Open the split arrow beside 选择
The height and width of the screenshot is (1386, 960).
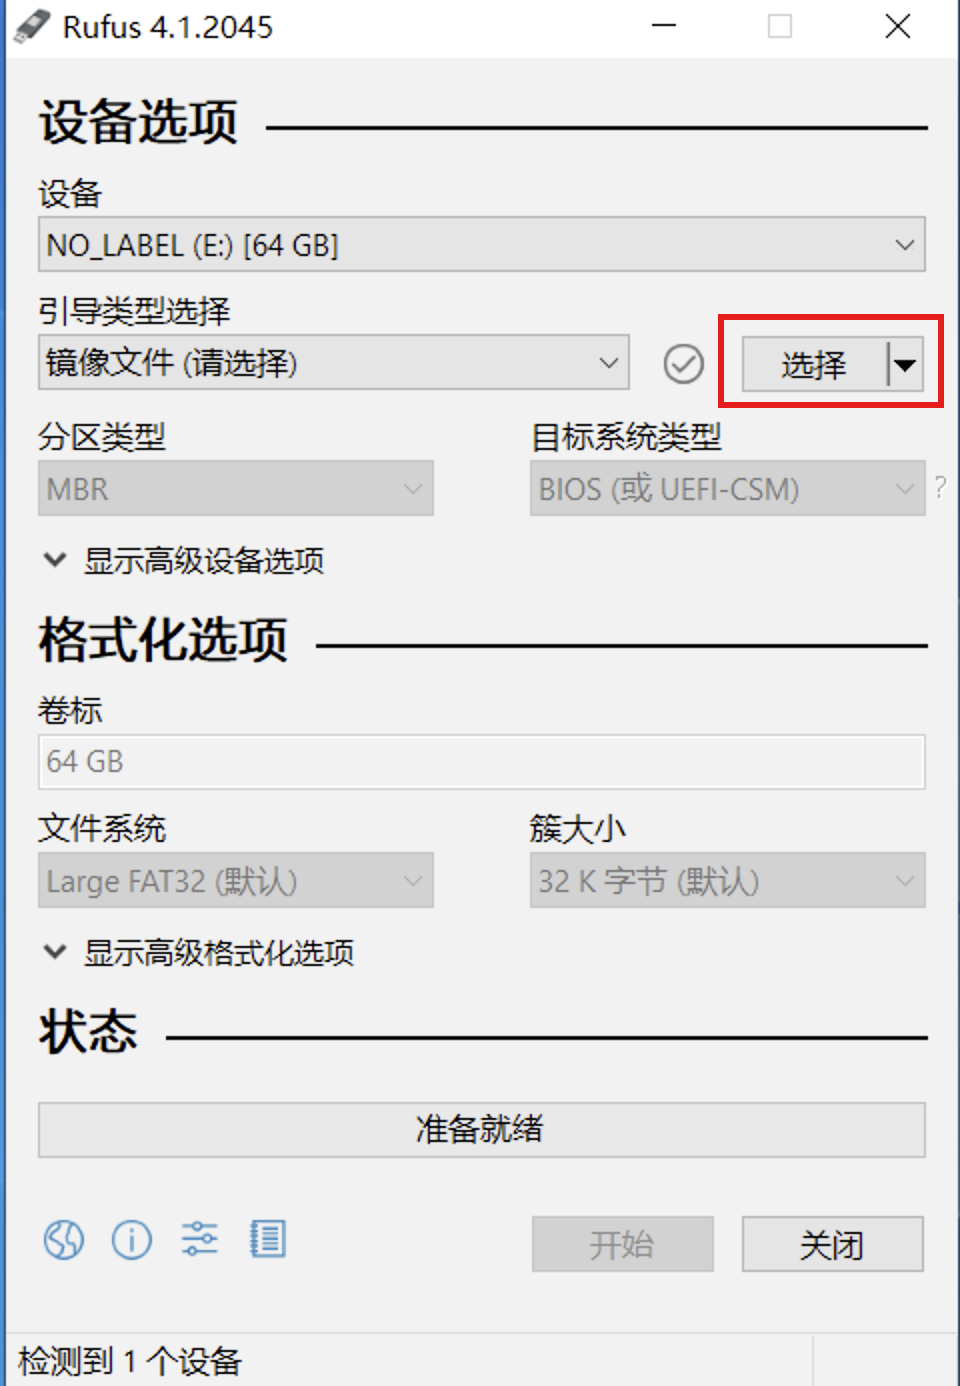(x=905, y=364)
